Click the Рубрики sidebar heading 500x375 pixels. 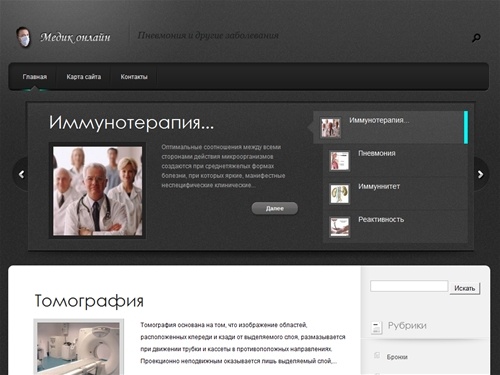point(407,326)
